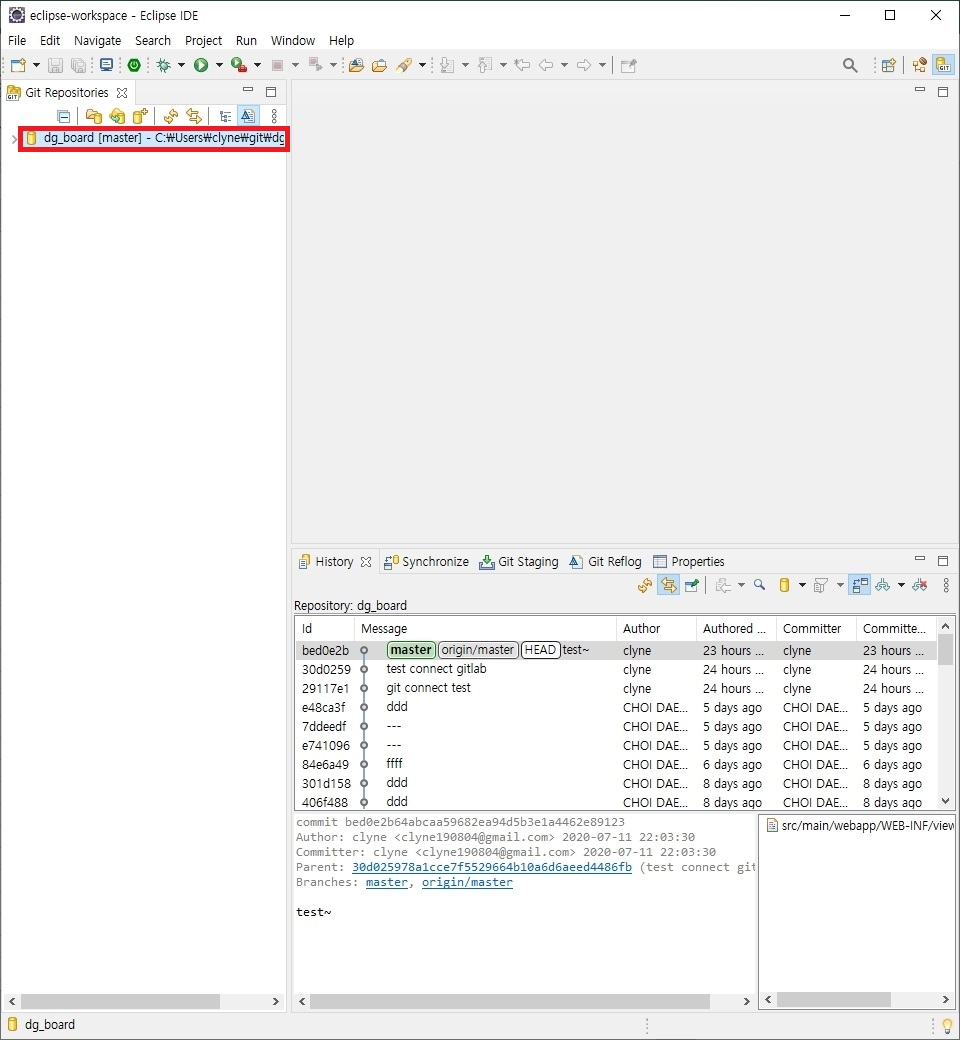The height and width of the screenshot is (1040, 960).
Task: Toggle comparing mode in History toolbar
Action: point(859,586)
